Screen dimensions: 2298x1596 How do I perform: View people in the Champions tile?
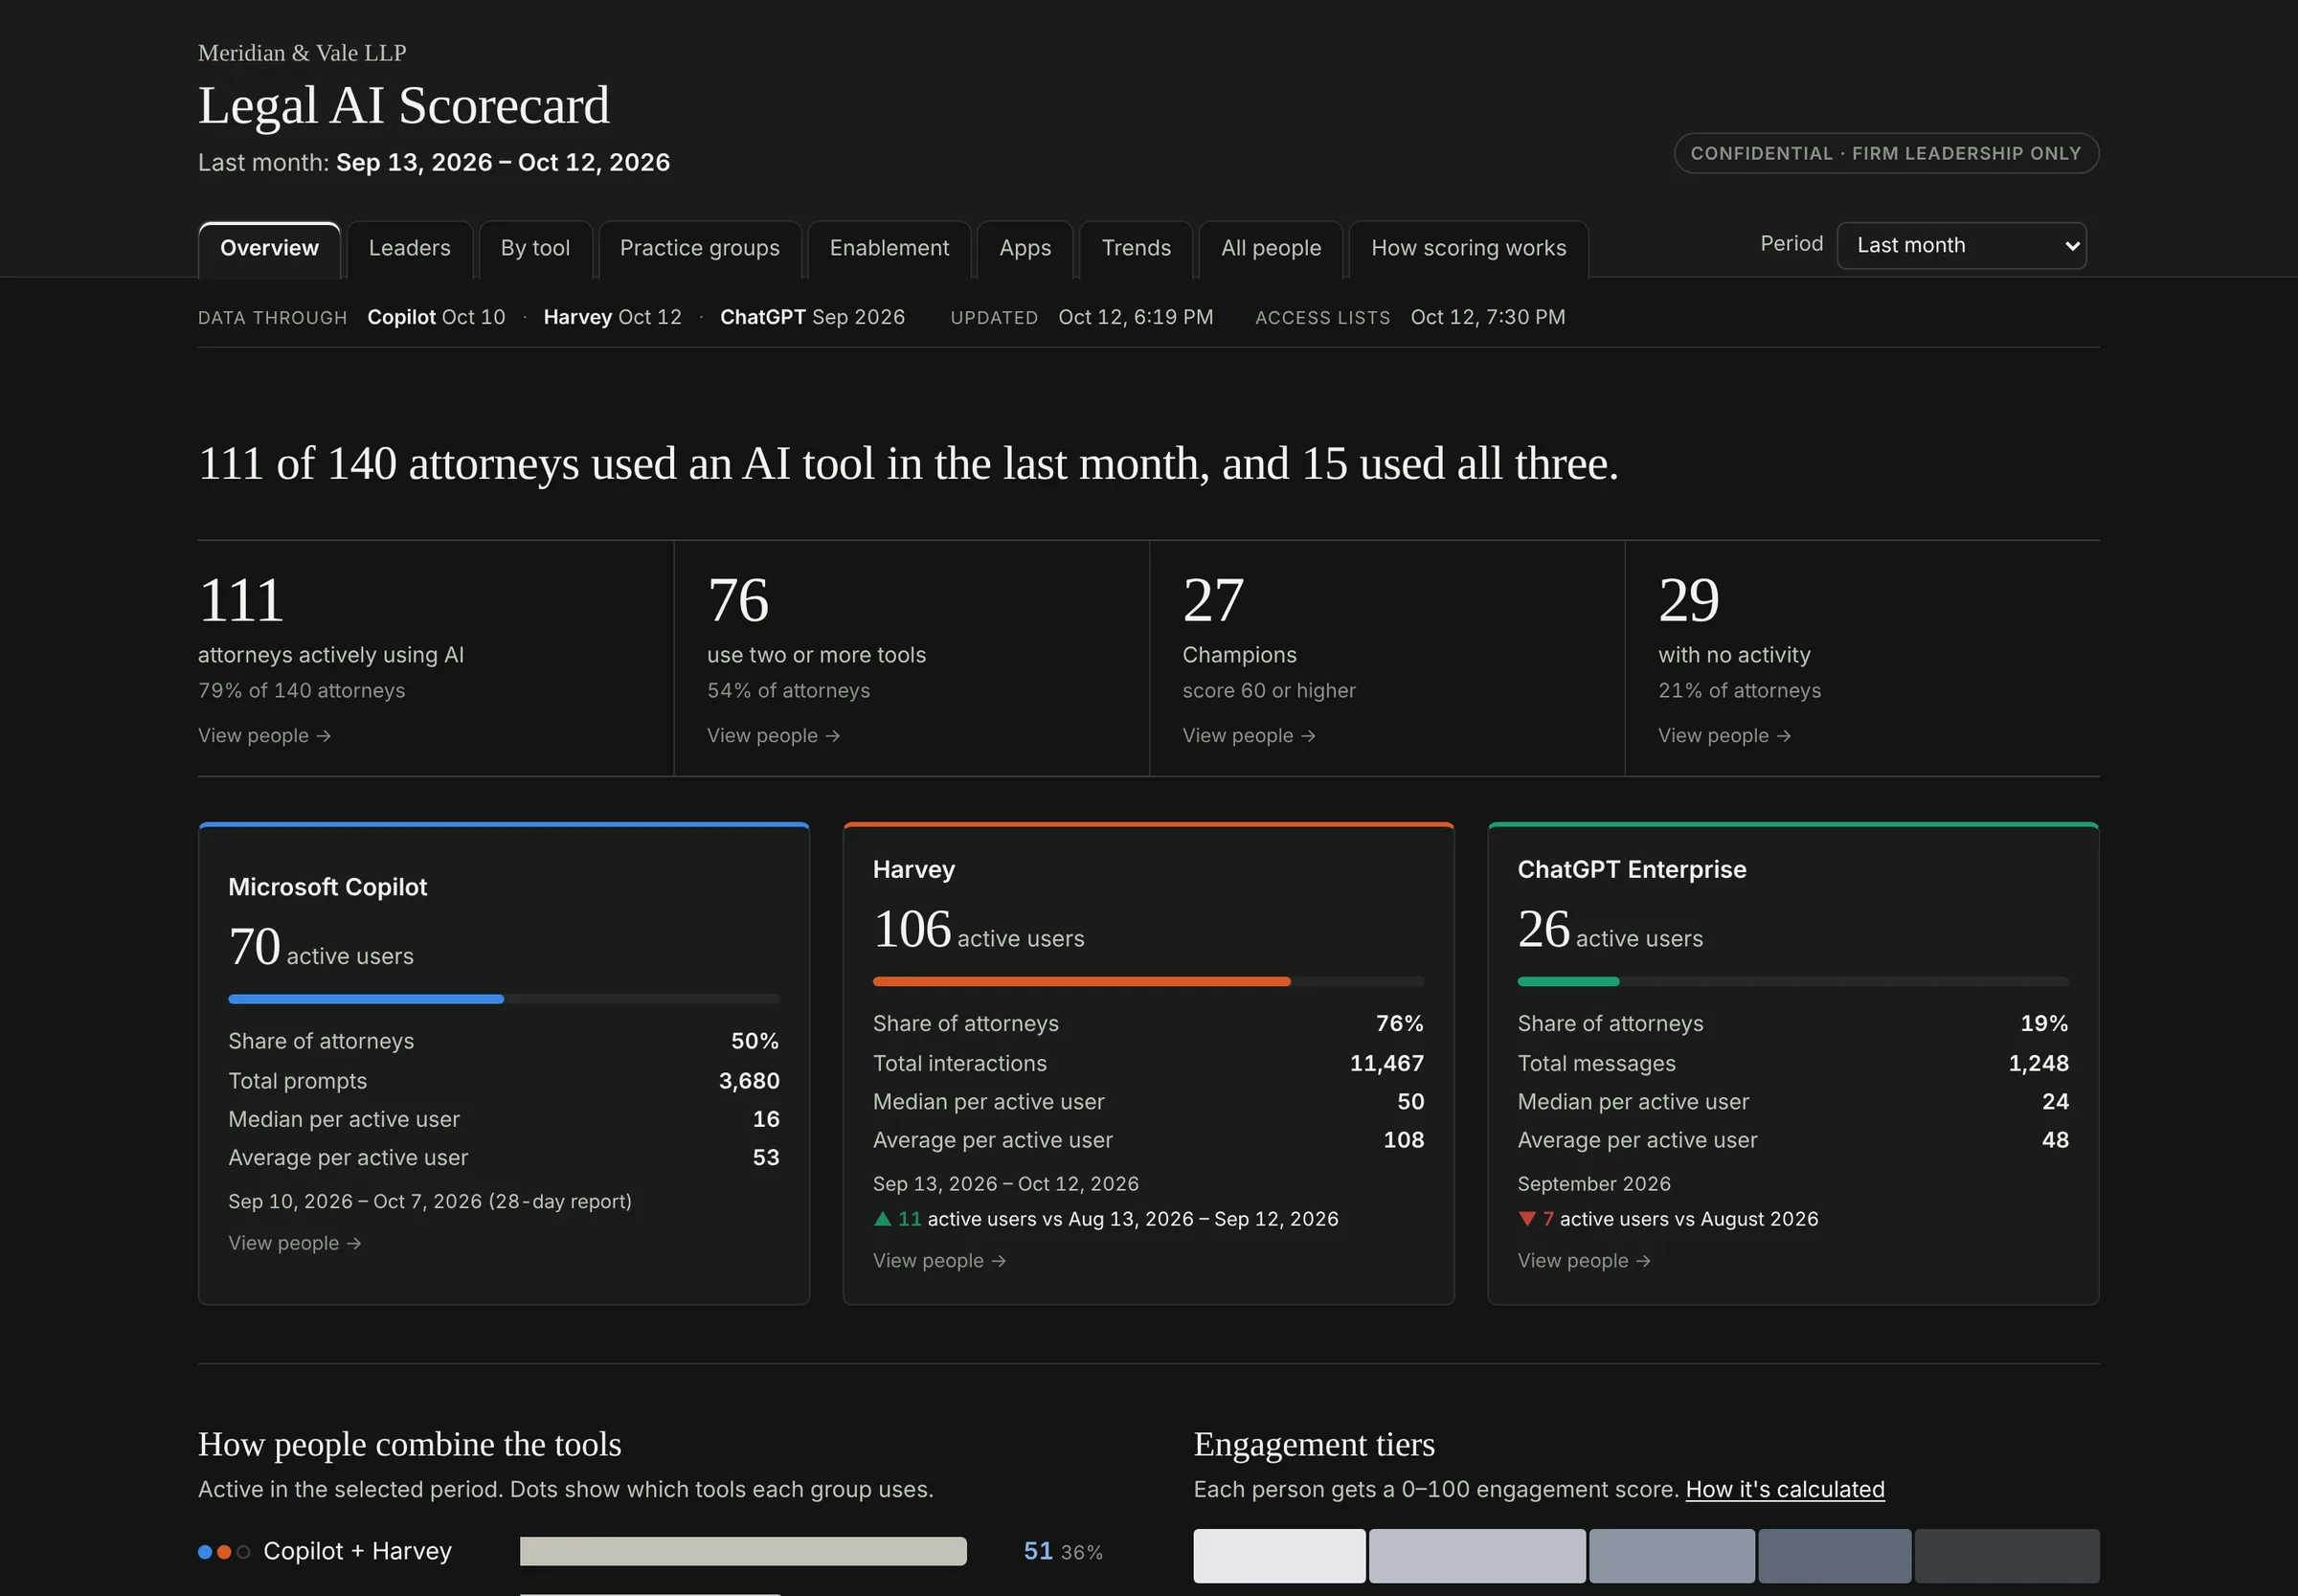click(1248, 735)
